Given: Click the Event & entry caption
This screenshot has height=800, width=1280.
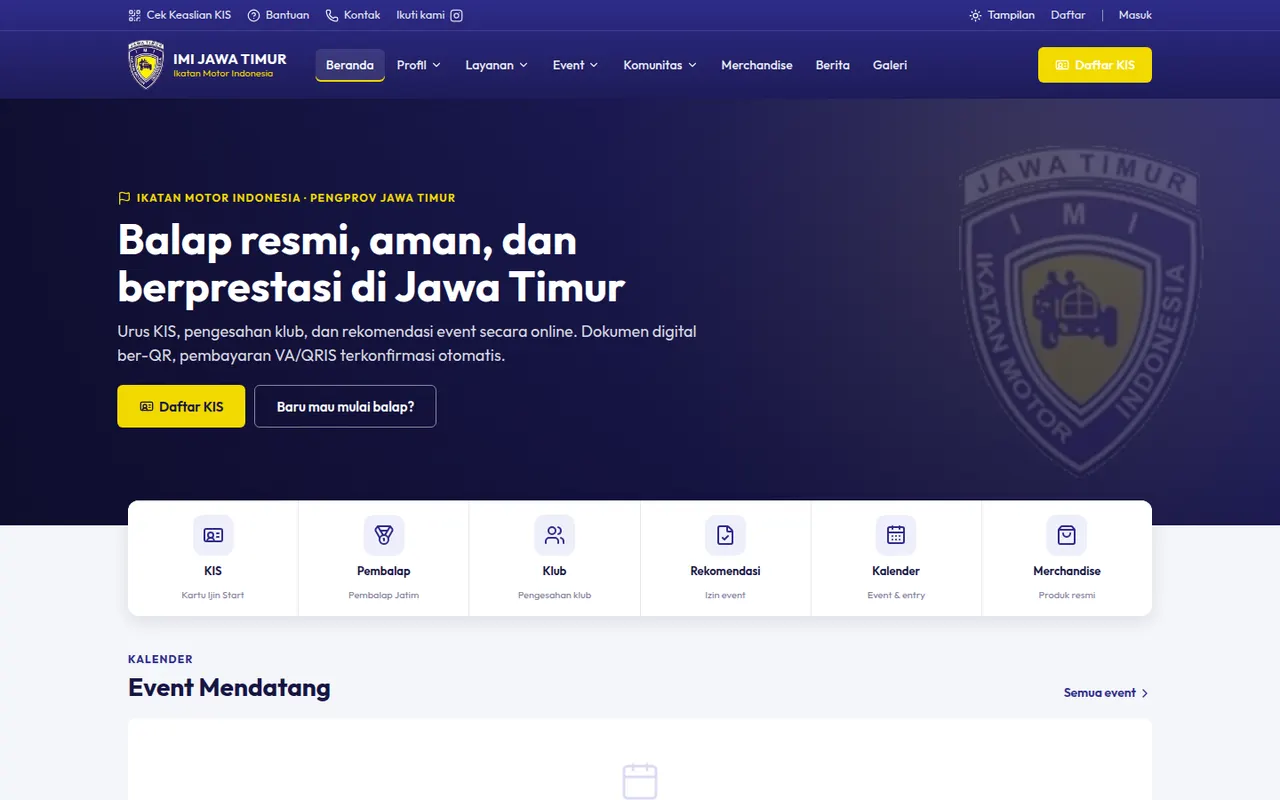Looking at the screenshot, I should [x=896, y=595].
